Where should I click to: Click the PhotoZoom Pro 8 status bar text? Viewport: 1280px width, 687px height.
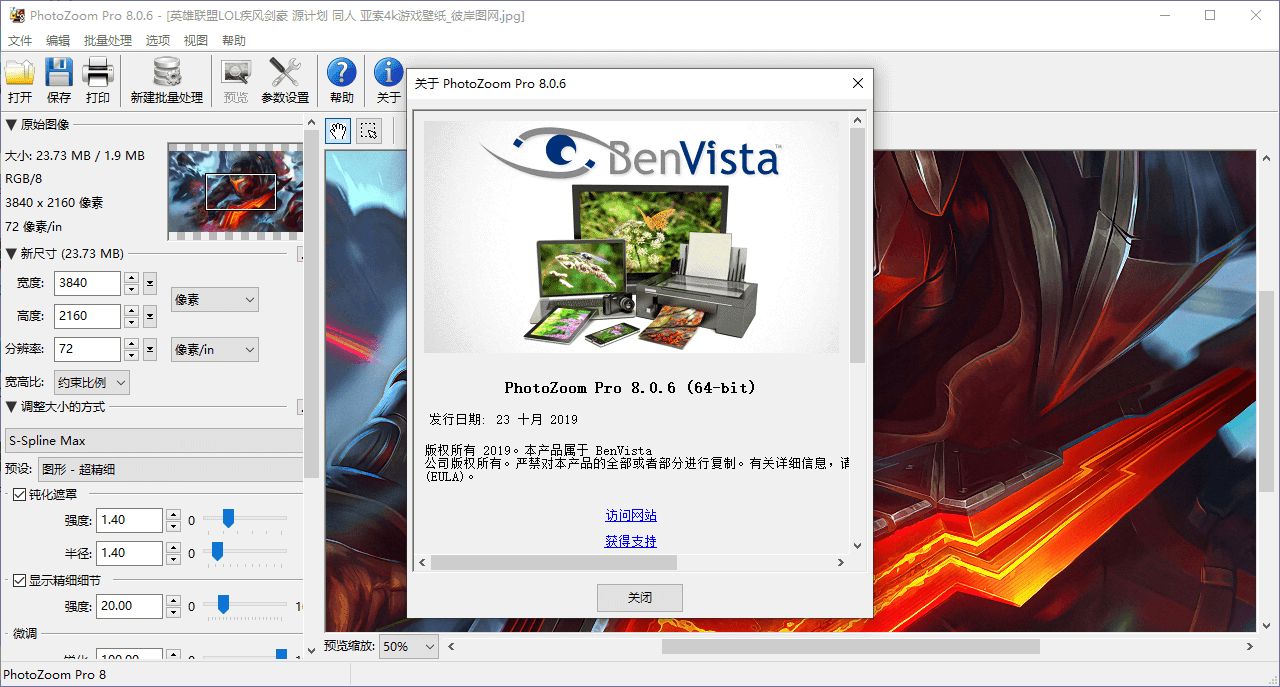(x=55, y=674)
